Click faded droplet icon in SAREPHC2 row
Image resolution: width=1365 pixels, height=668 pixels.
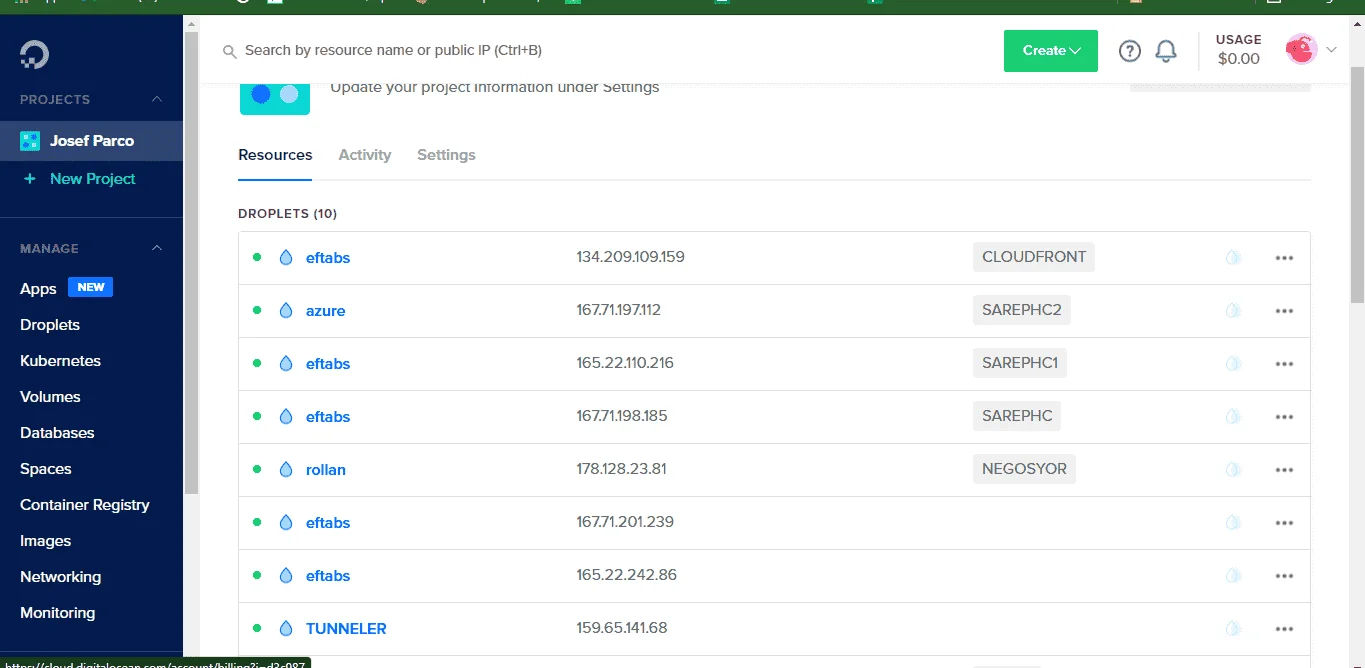click(1233, 311)
